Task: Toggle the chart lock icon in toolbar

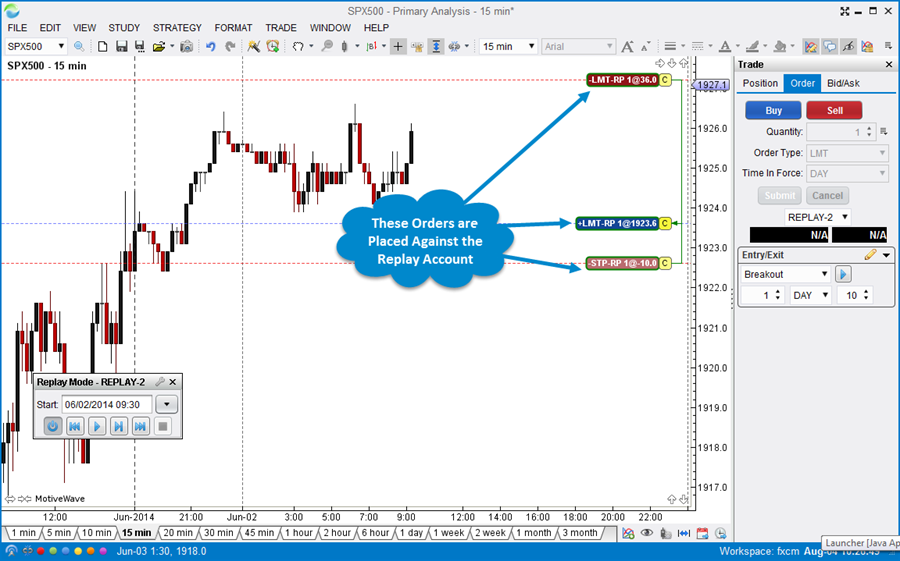Action: click(x=867, y=47)
